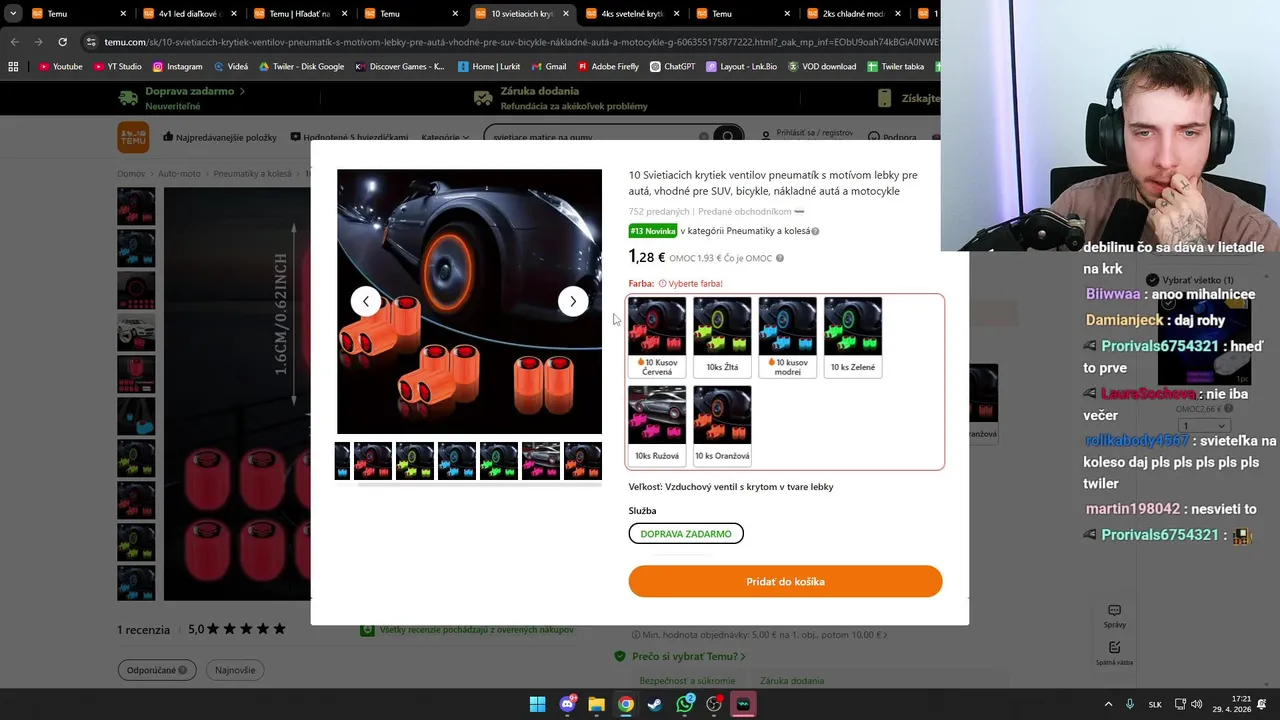Open the ChatGPT bookmark

(672, 66)
